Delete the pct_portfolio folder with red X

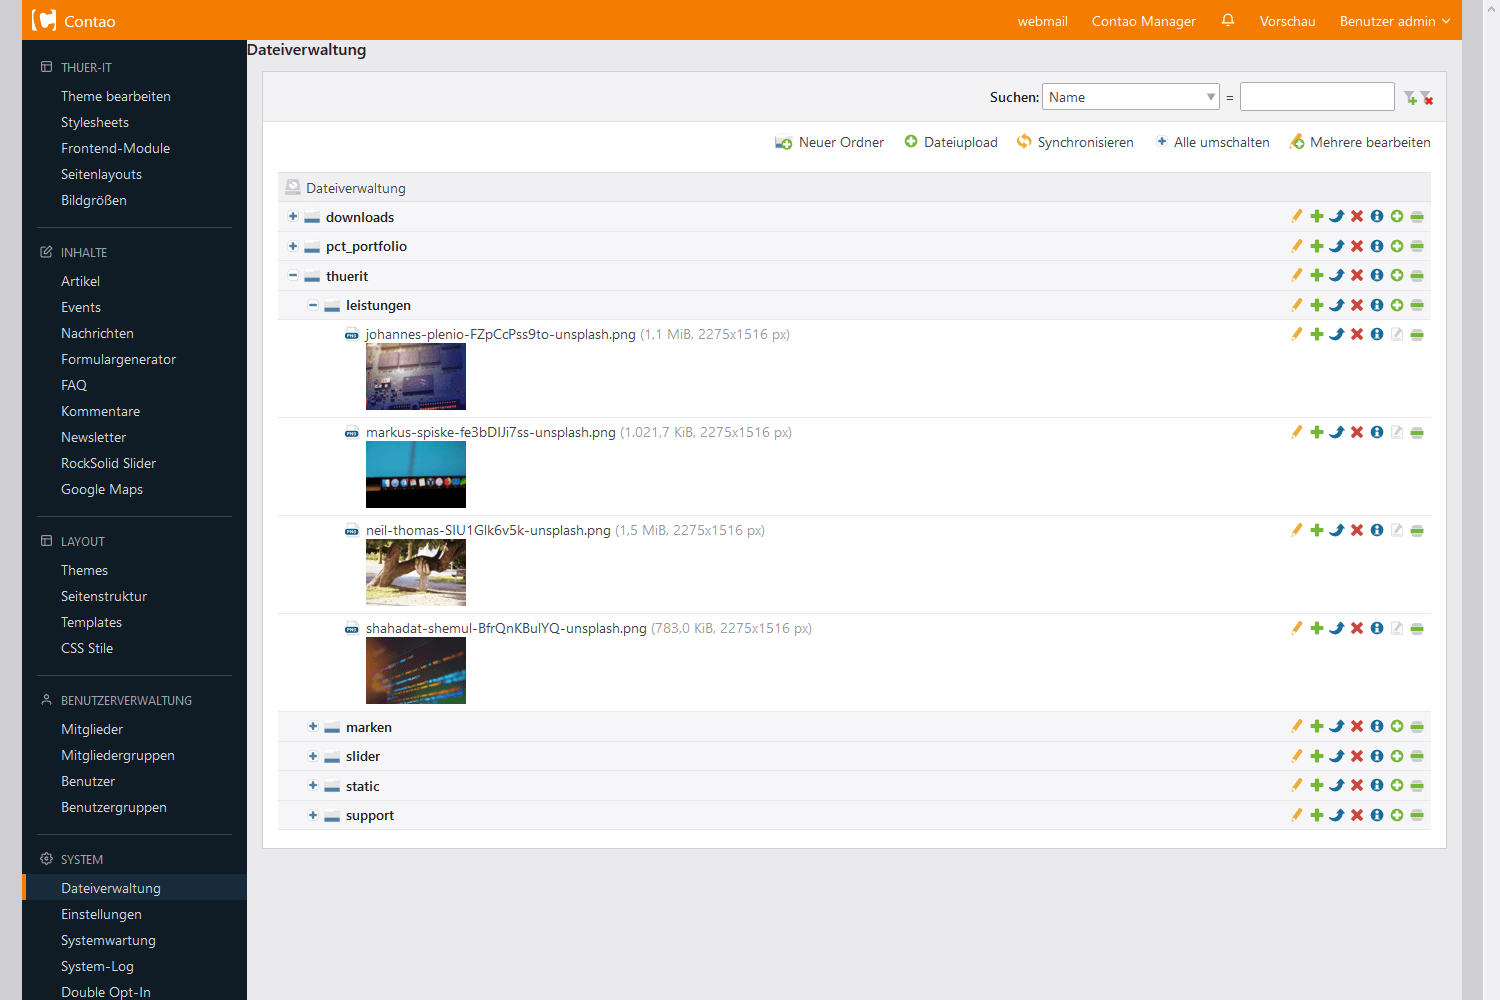(x=1357, y=246)
